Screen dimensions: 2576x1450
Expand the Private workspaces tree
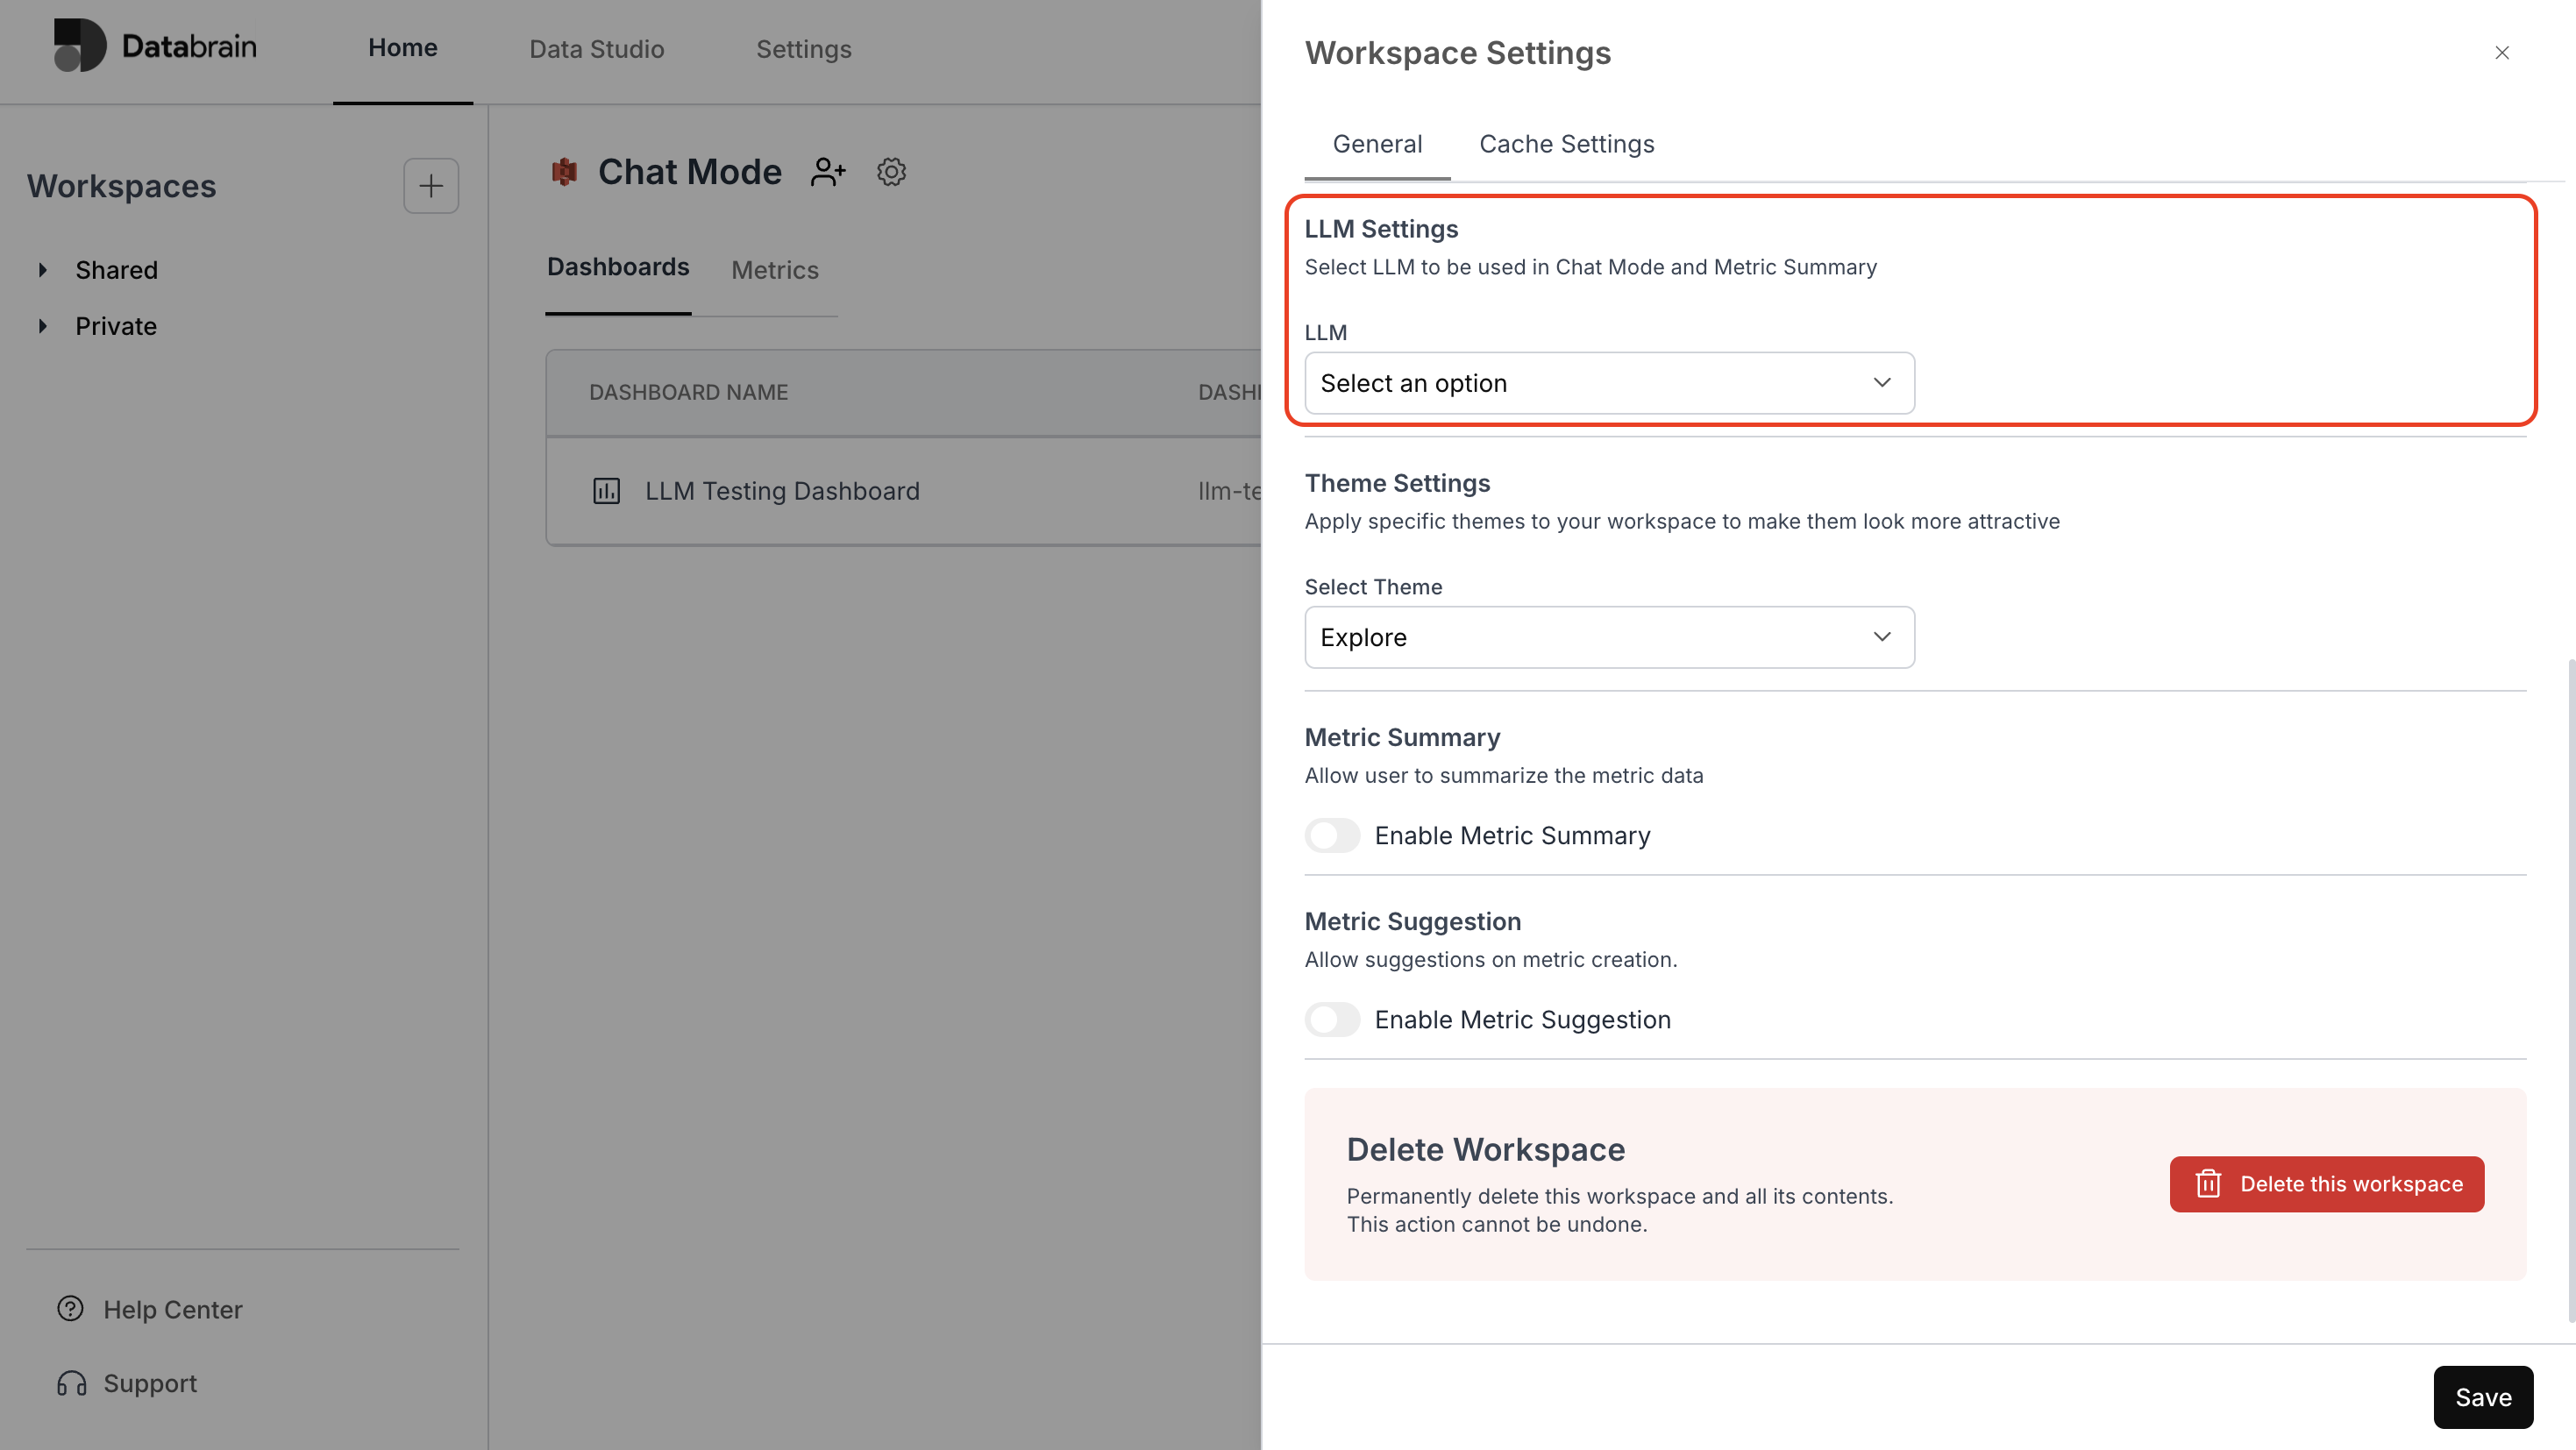[43, 326]
